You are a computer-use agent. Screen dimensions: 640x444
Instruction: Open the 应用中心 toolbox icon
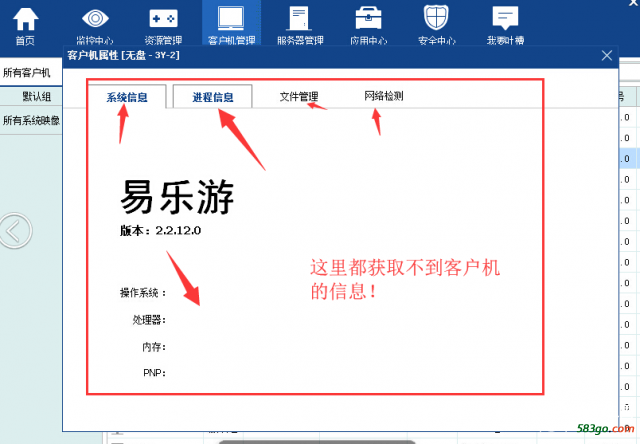click(x=368, y=18)
